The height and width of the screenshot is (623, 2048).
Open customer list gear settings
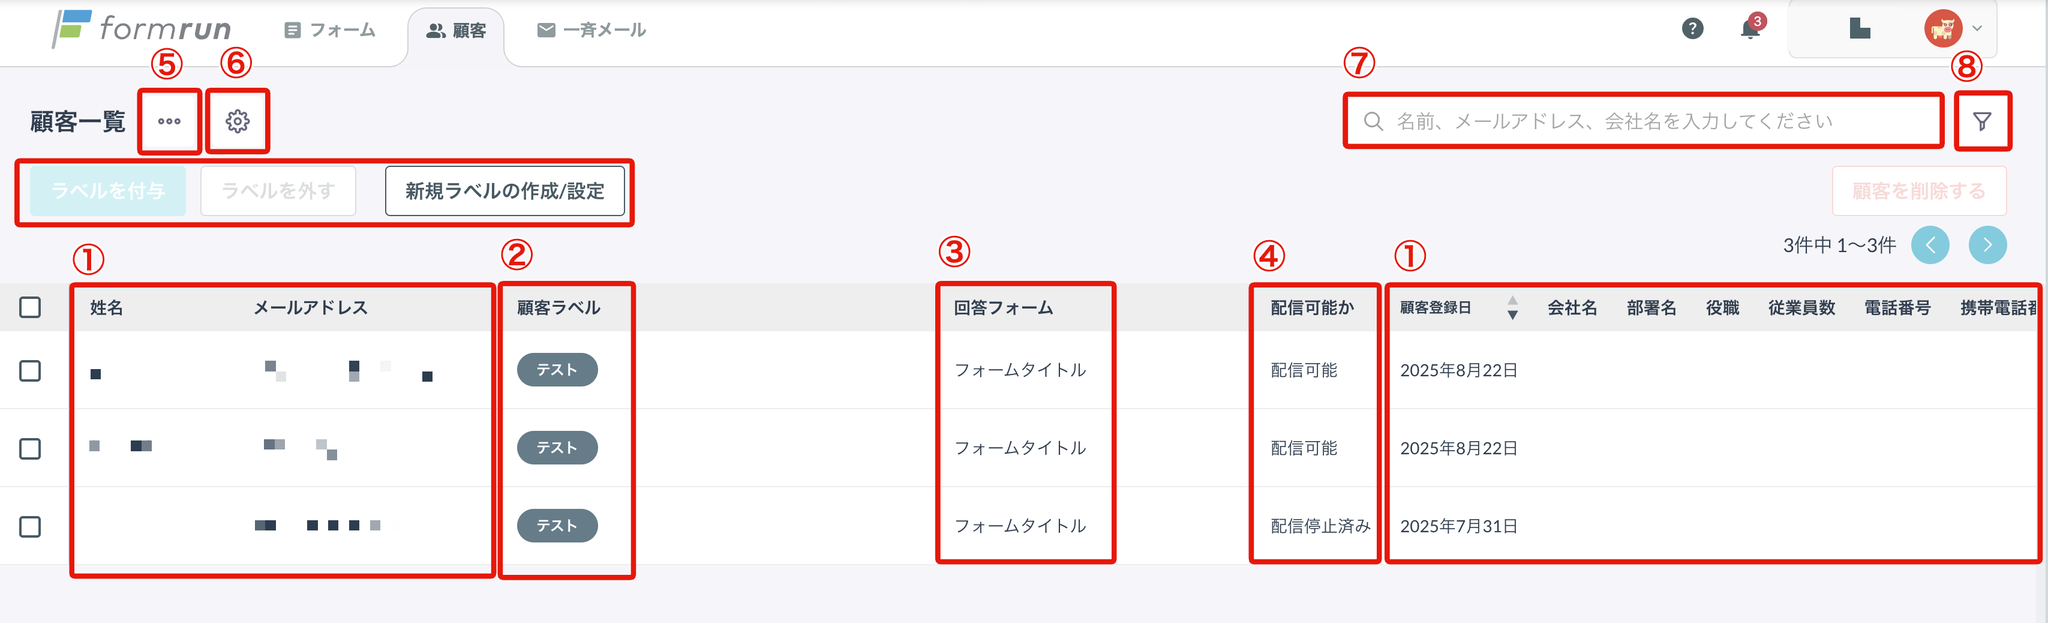[x=237, y=121]
